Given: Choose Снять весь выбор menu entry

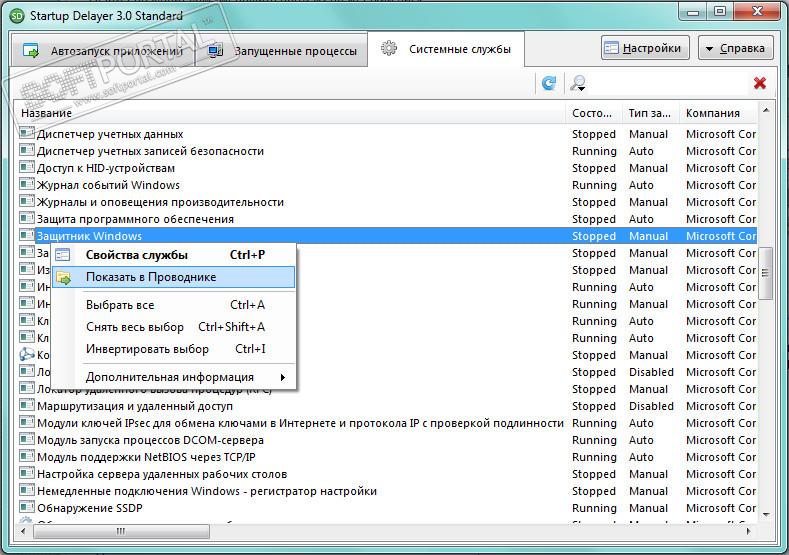Looking at the screenshot, I should click(x=174, y=327).
